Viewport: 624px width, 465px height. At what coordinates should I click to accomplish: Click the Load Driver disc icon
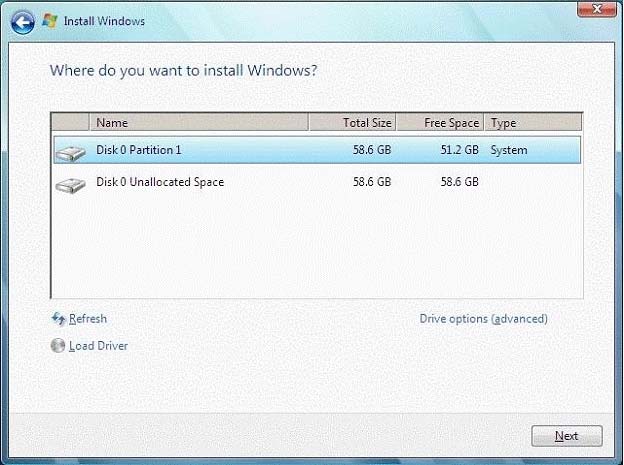58,346
